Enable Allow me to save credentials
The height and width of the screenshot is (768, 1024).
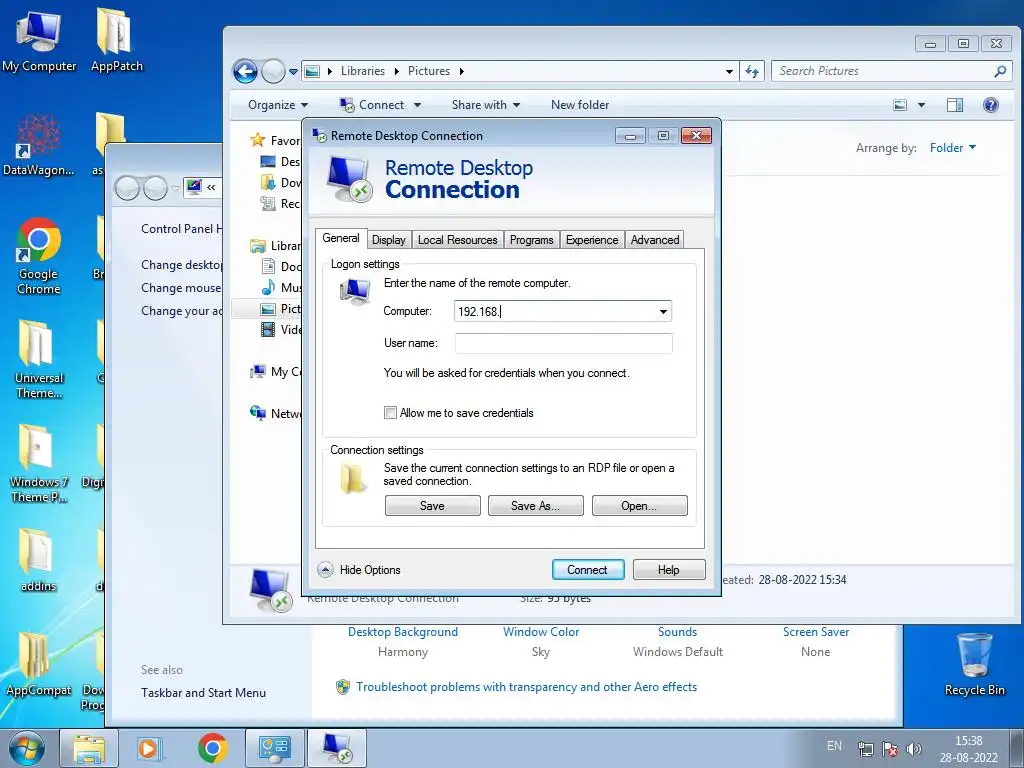click(x=391, y=413)
